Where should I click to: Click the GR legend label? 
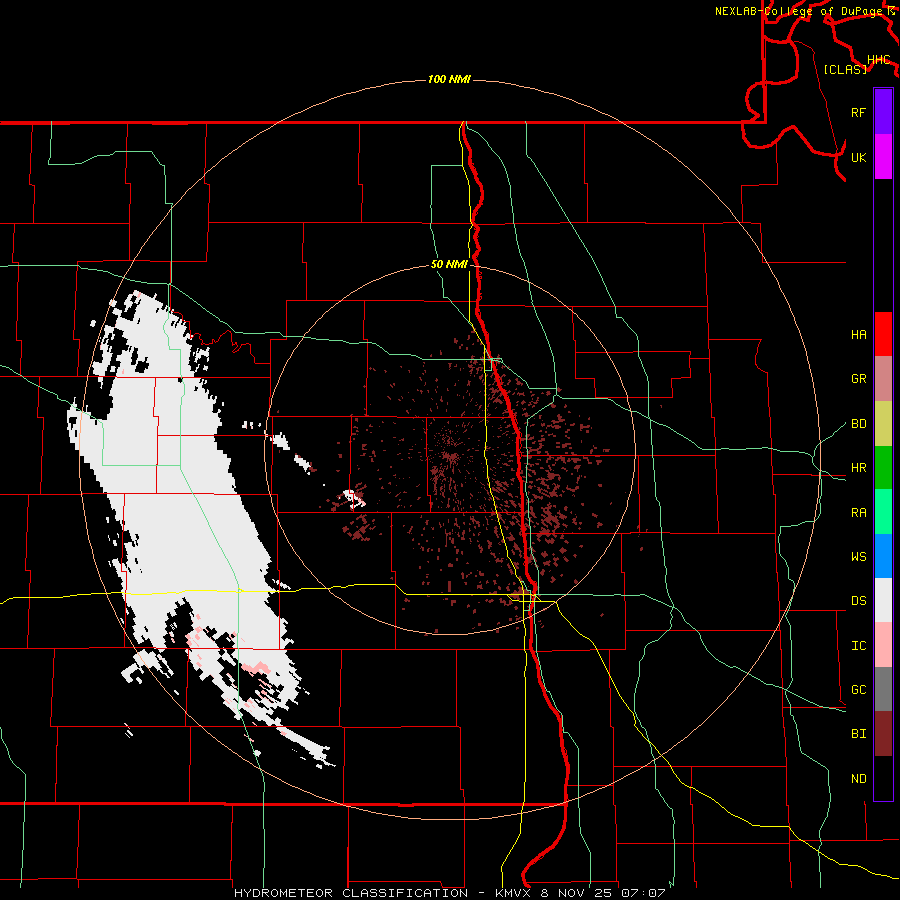pyautogui.click(x=858, y=379)
